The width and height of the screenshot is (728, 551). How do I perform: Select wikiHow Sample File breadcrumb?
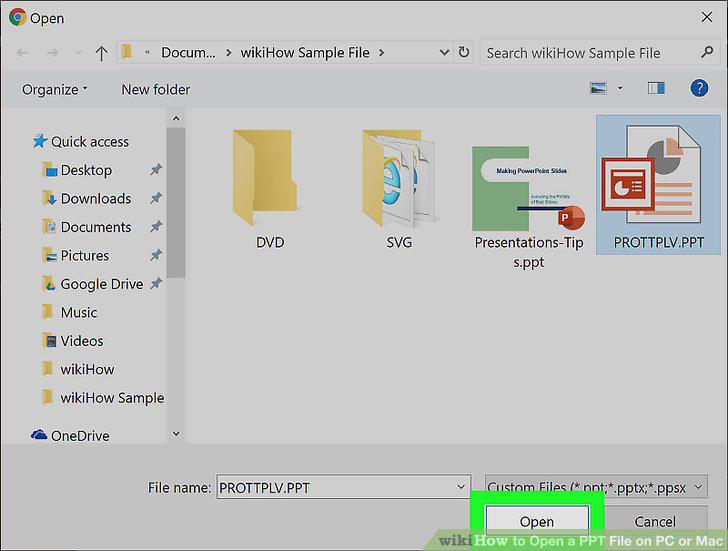click(x=305, y=52)
